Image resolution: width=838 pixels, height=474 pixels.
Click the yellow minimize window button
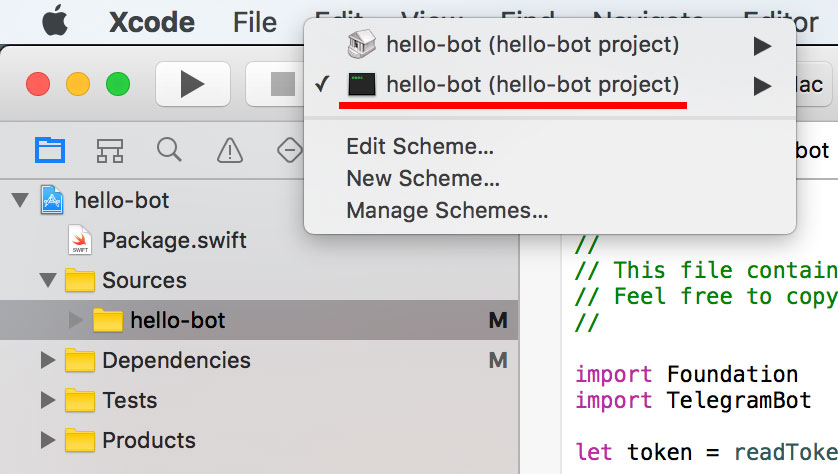point(78,84)
